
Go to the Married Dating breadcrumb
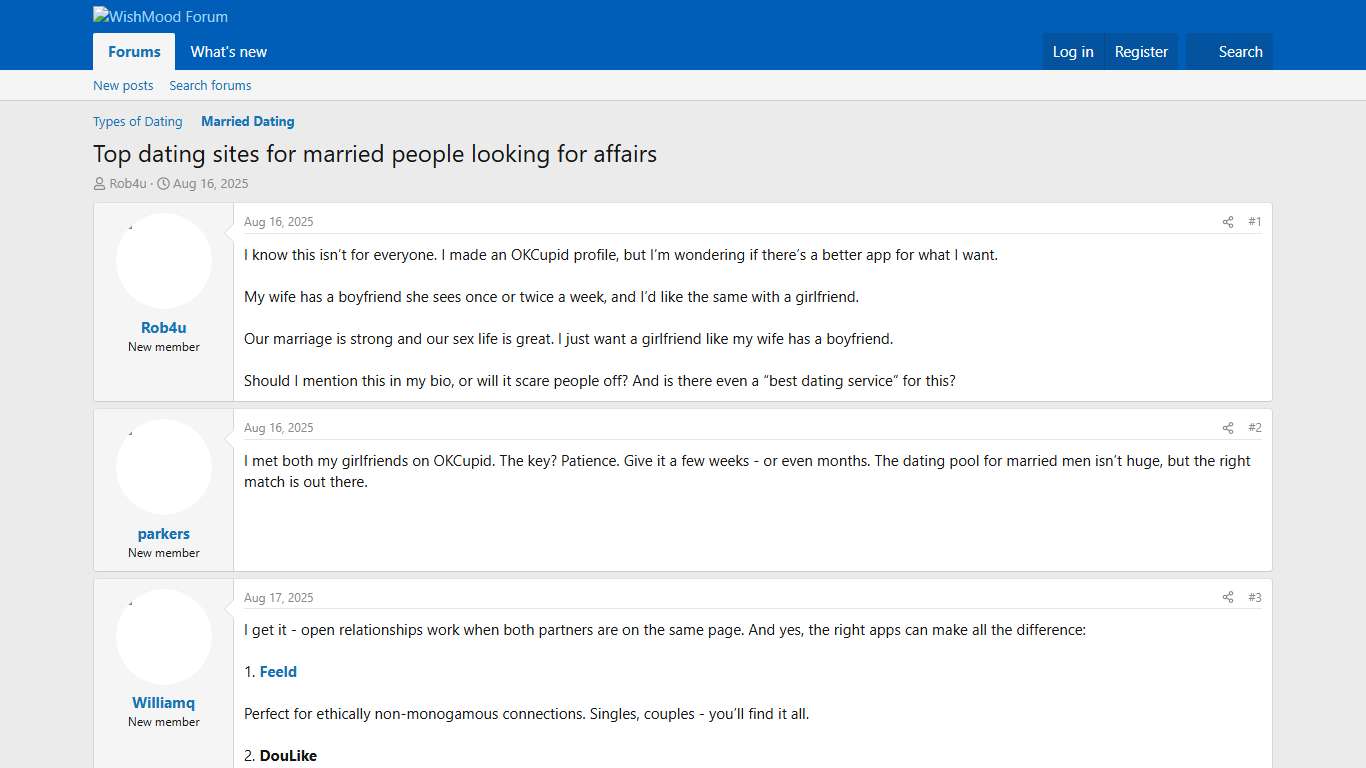[247, 121]
